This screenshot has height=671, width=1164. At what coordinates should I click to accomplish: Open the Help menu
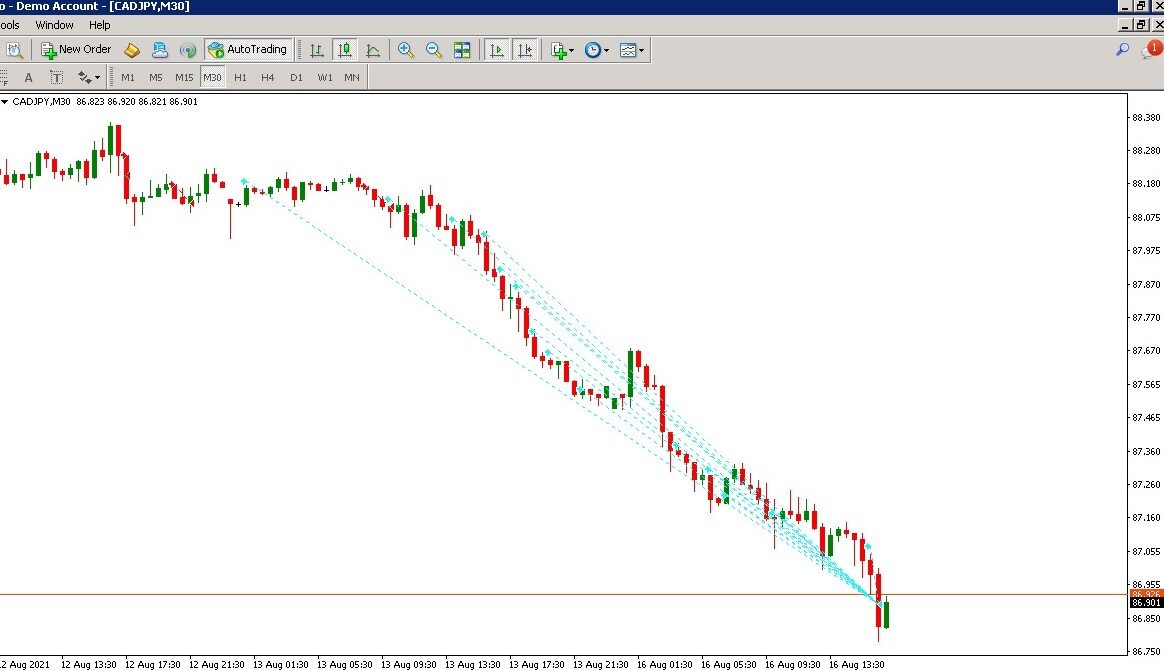click(x=99, y=25)
